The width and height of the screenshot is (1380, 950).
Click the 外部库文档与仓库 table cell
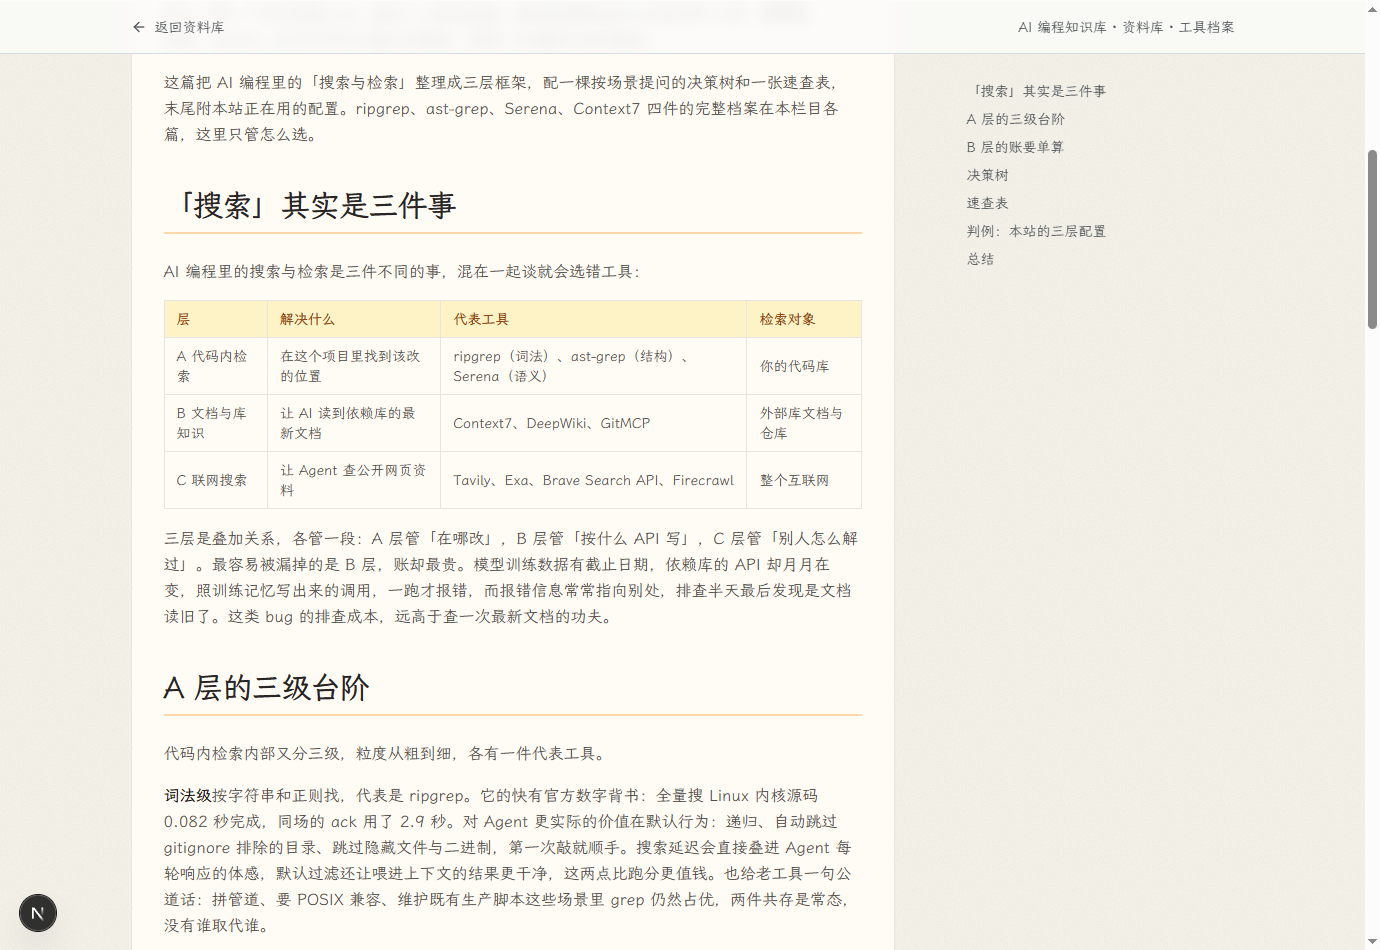(804, 423)
